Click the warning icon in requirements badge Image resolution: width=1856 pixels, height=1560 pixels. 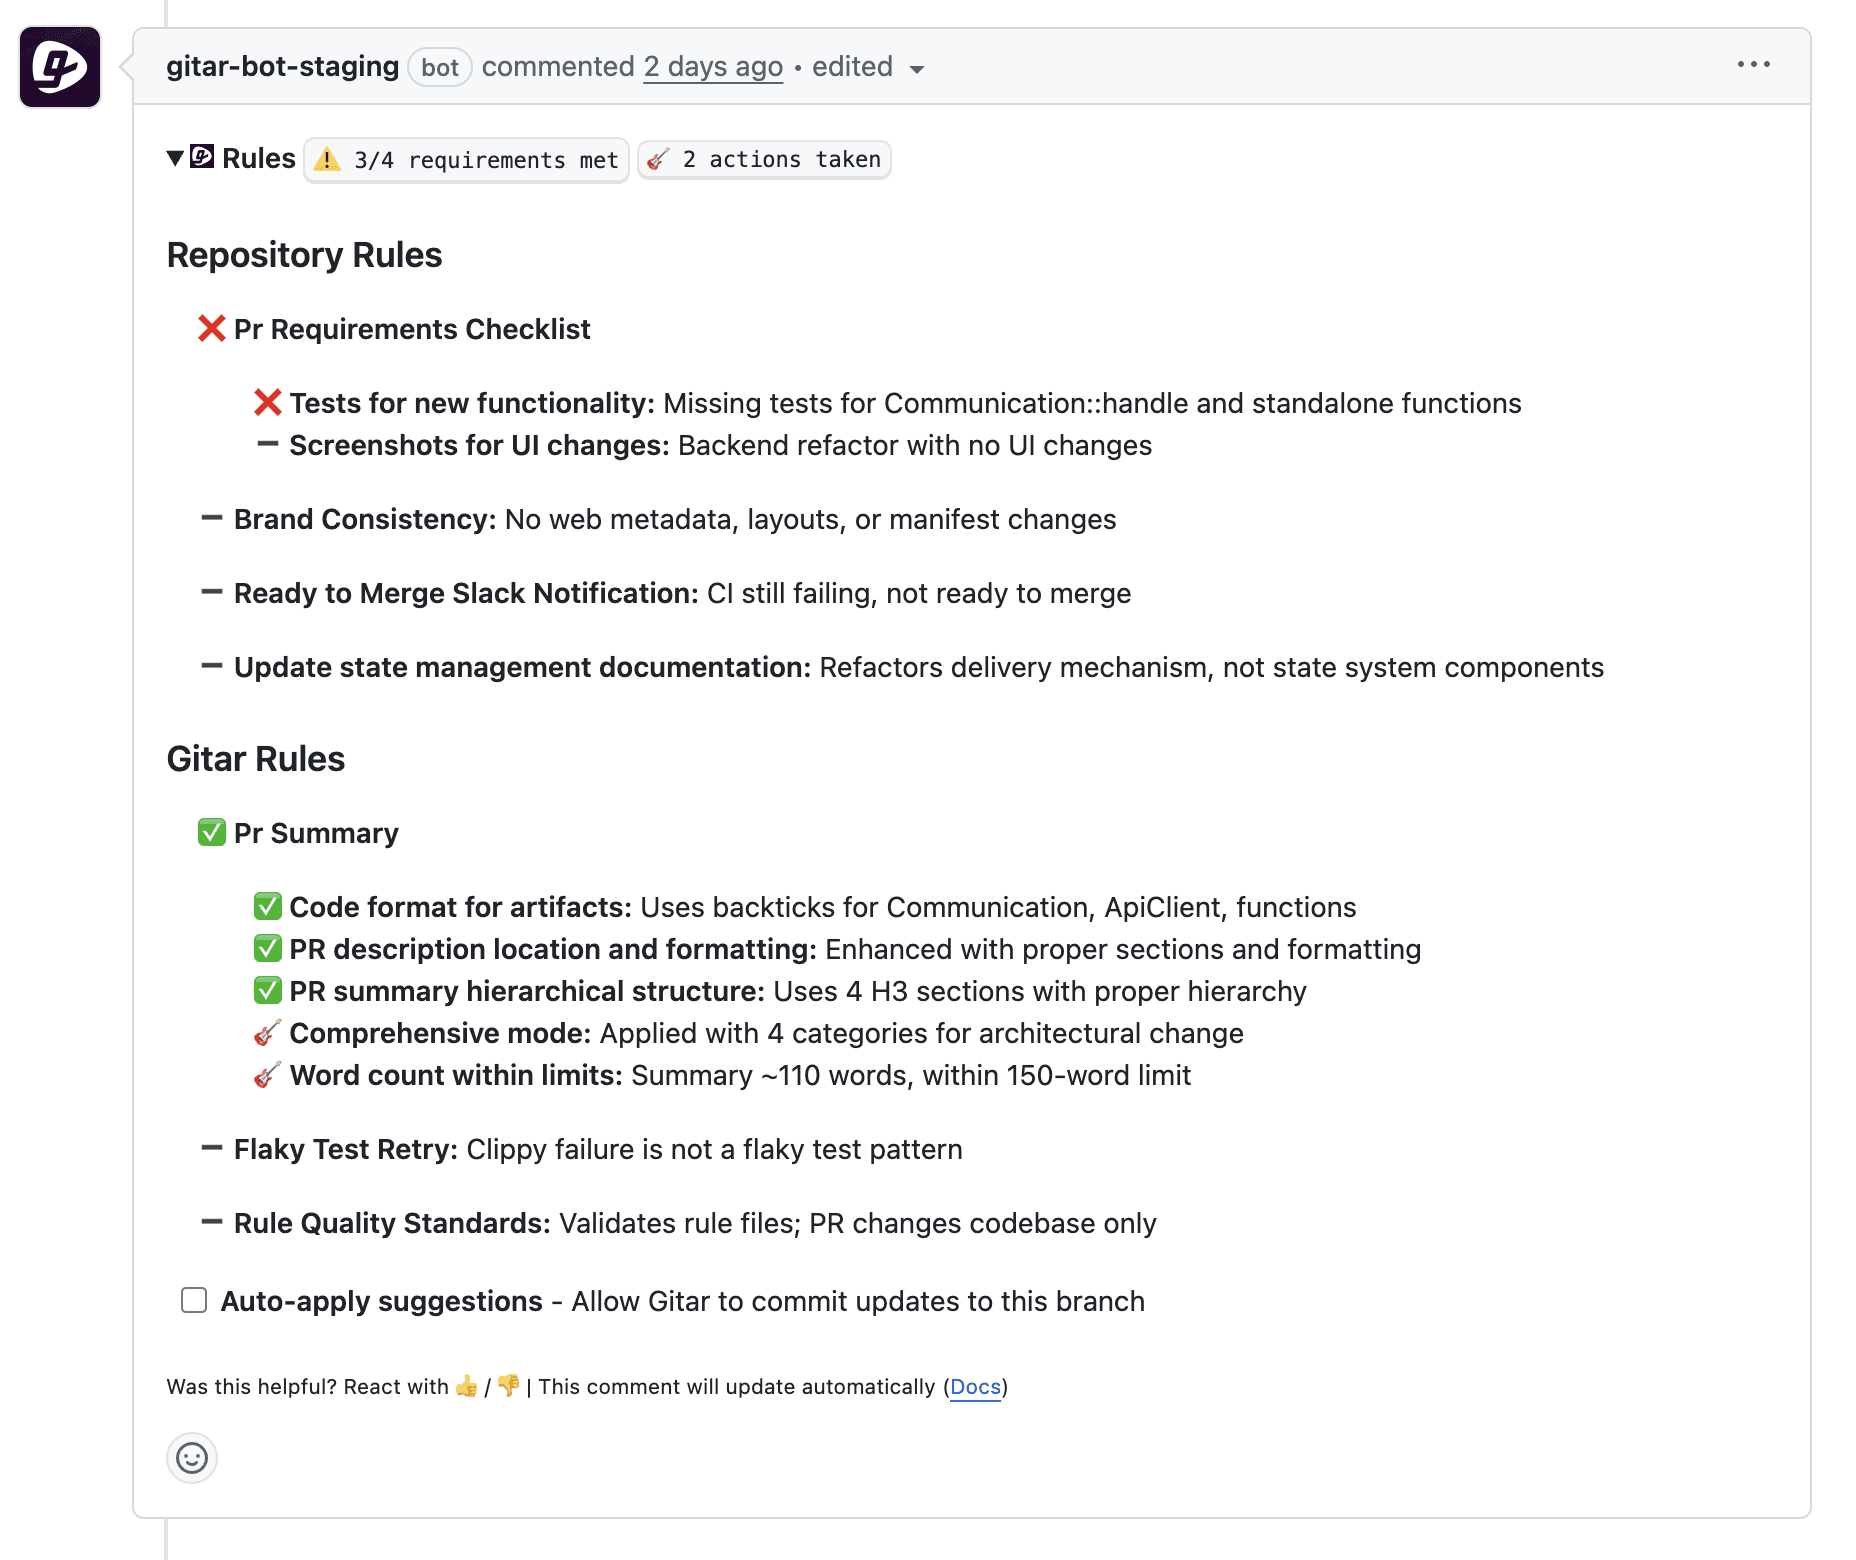[327, 160]
